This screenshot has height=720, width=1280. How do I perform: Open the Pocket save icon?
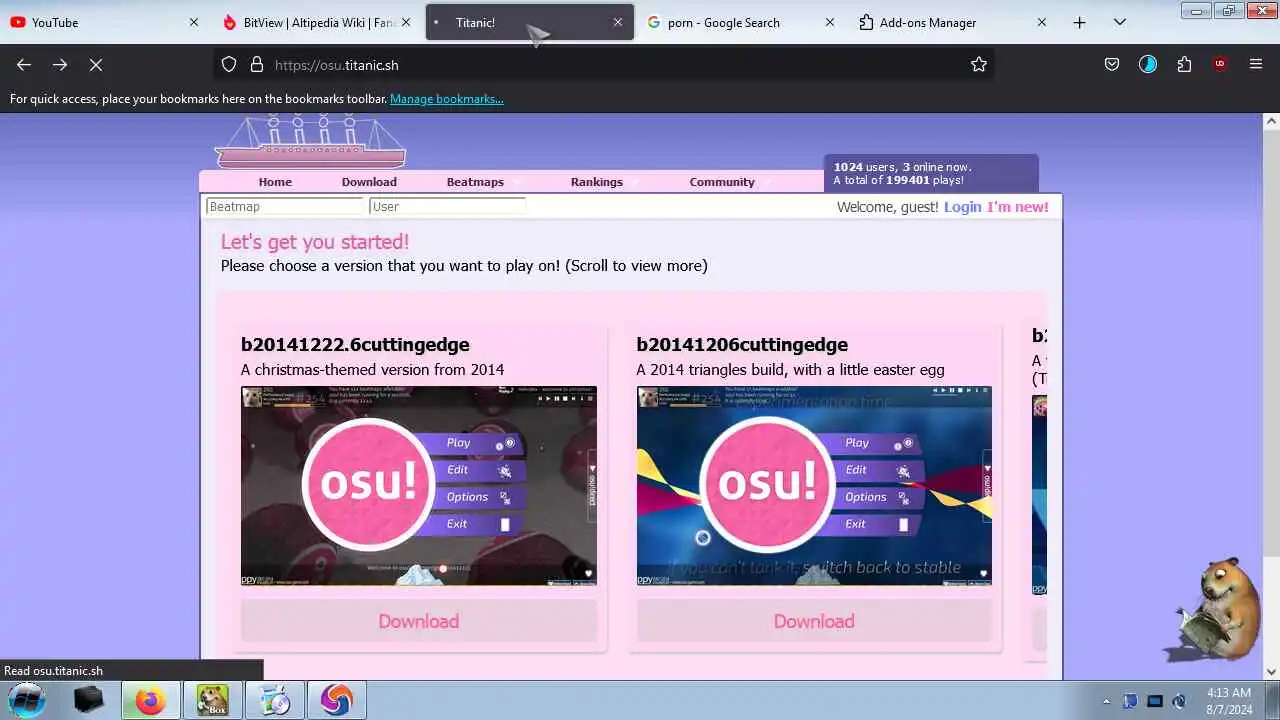[1112, 64]
